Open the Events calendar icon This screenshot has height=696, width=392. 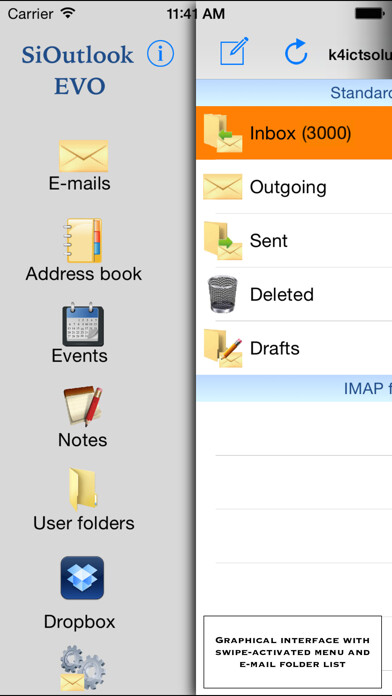pyautogui.click(x=83, y=324)
